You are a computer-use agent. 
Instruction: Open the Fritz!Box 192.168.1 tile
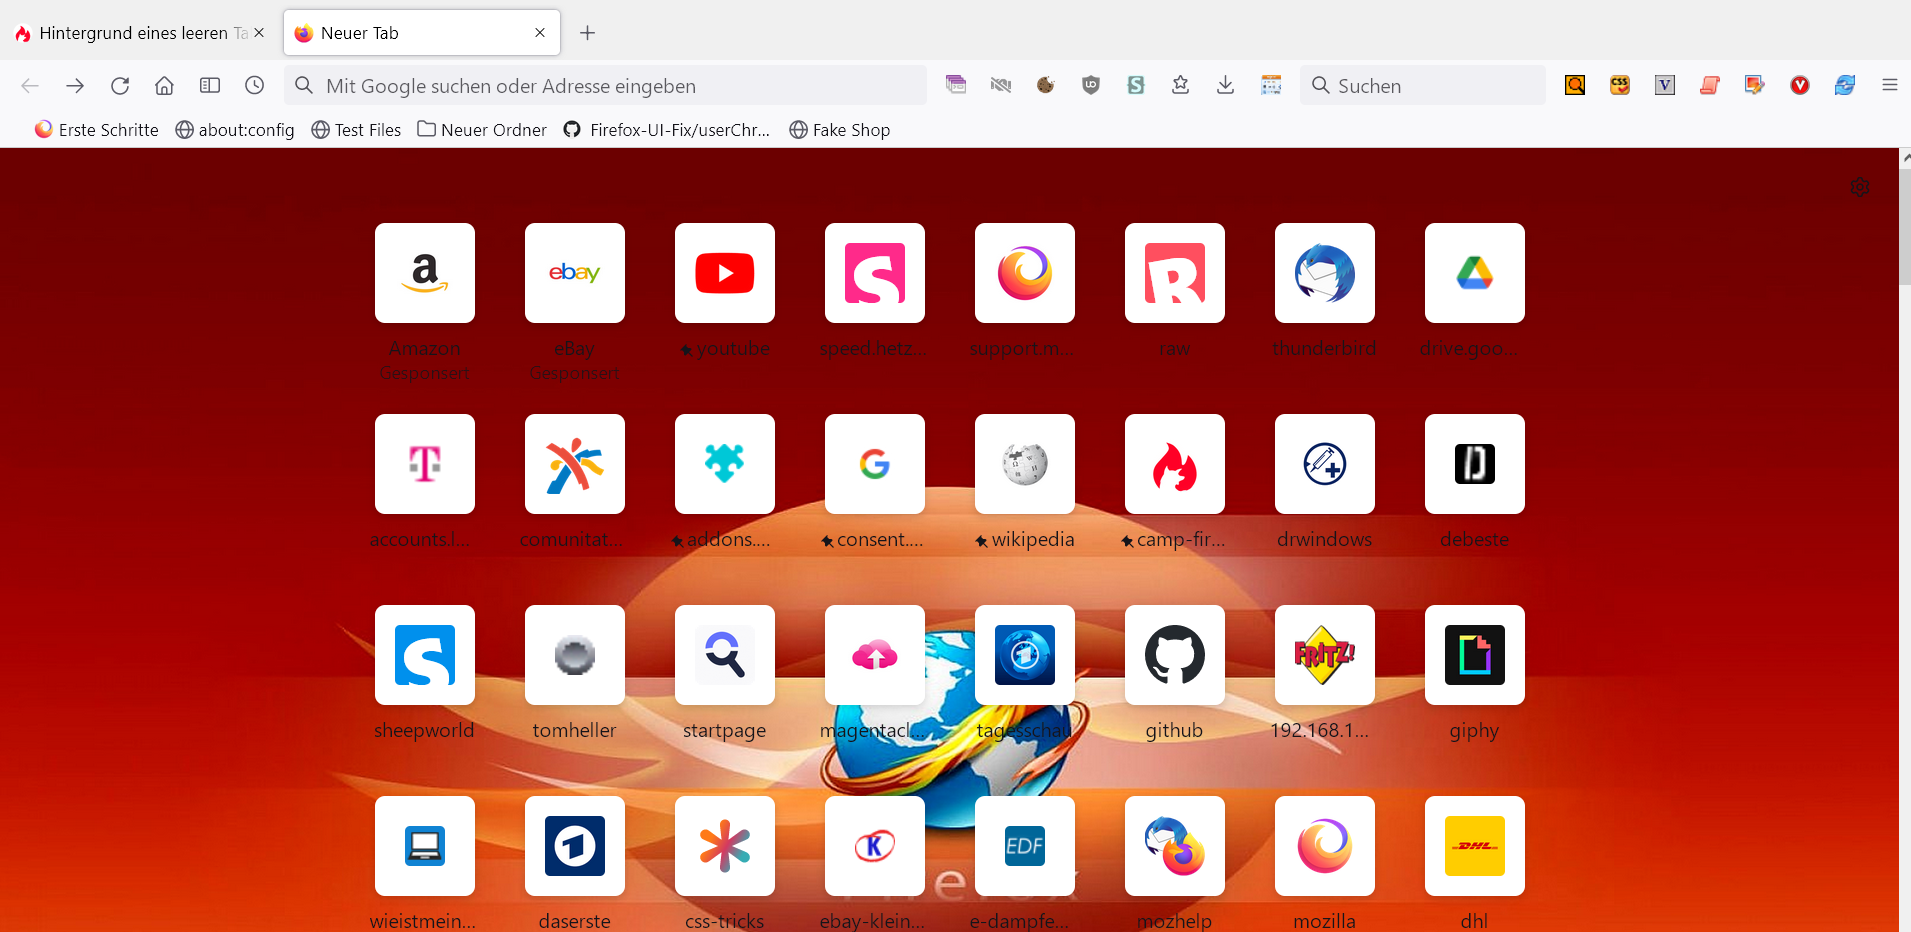pyautogui.click(x=1325, y=655)
